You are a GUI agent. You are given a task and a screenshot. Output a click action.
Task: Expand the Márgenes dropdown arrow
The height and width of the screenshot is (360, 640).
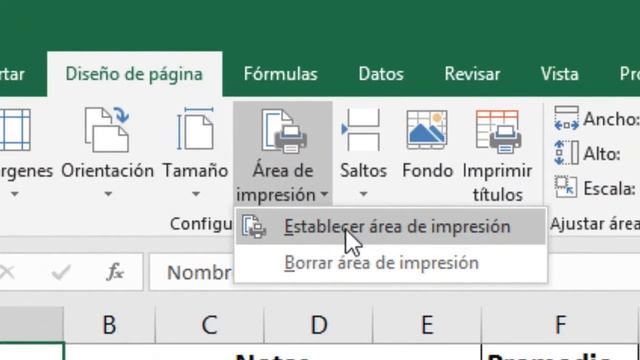tap(15, 194)
